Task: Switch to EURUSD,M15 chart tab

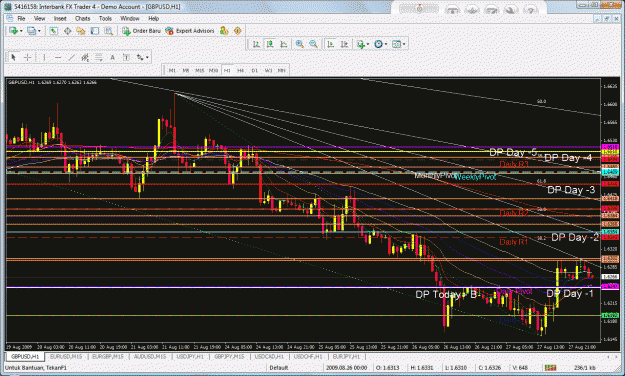Action: coord(66,356)
